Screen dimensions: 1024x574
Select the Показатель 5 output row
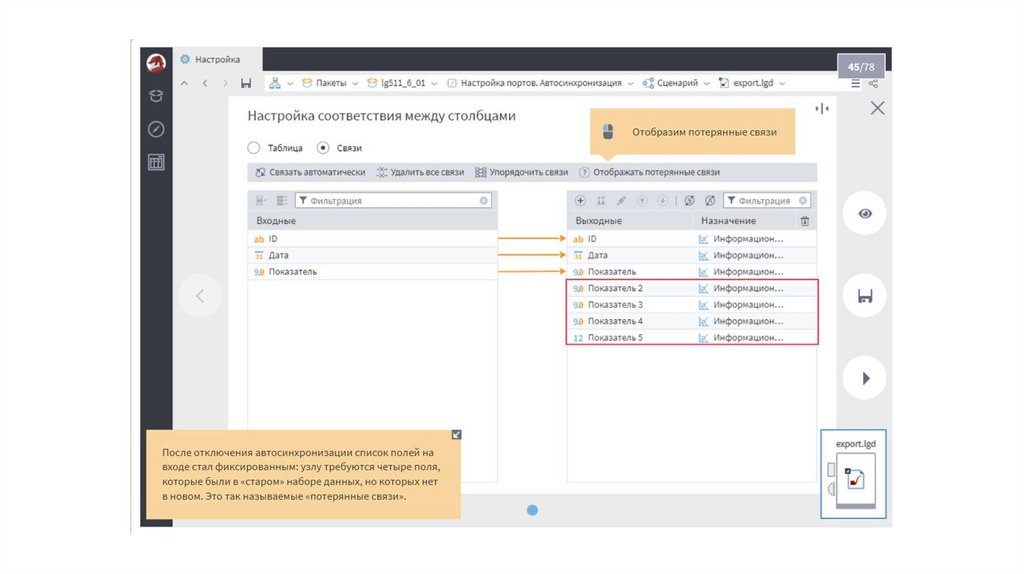[x=615, y=338]
